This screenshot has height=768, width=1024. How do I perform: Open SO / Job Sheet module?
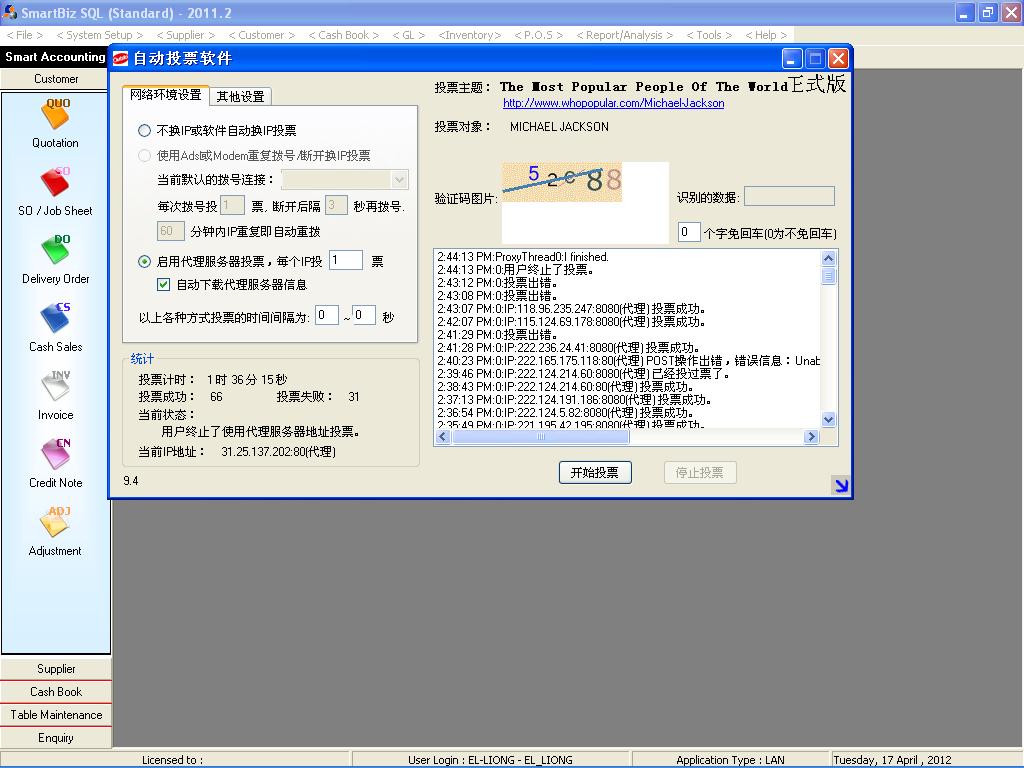point(55,184)
